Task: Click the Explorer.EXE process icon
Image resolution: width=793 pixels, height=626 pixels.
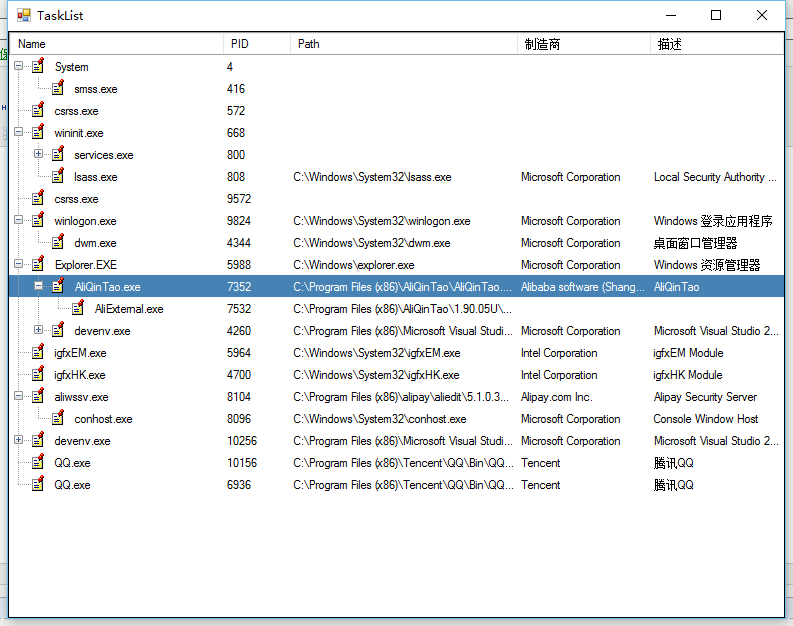Action: [x=38, y=264]
